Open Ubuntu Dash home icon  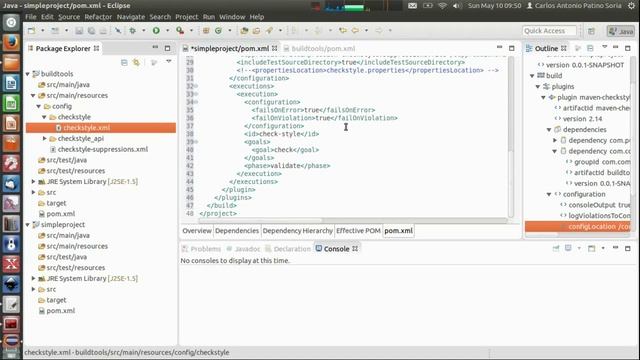pos(11,22)
